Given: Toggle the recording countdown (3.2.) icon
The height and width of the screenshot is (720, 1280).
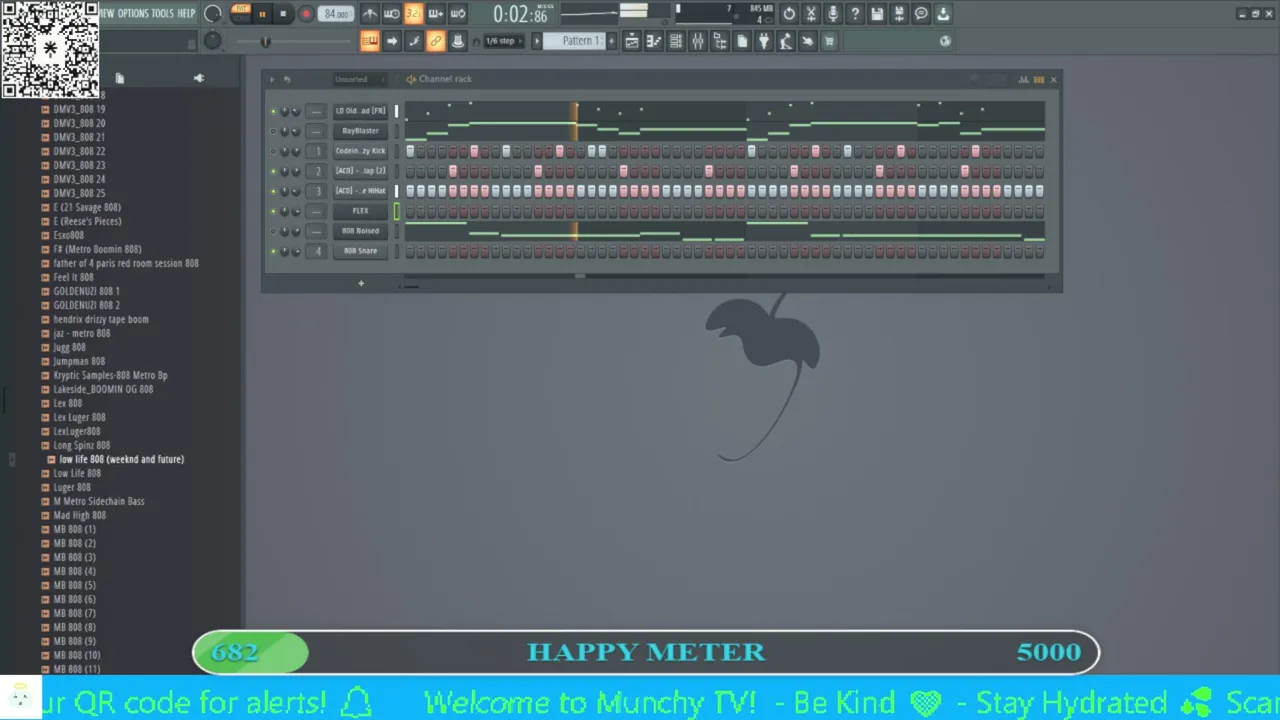Looking at the screenshot, I should coord(414,14).
